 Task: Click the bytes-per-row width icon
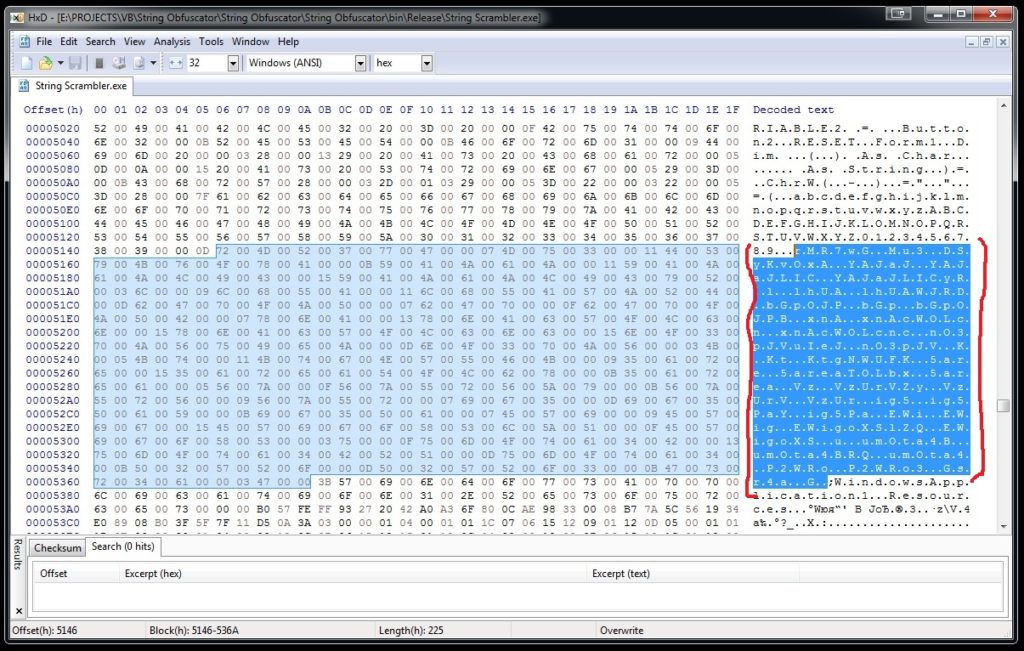(175, 63)
